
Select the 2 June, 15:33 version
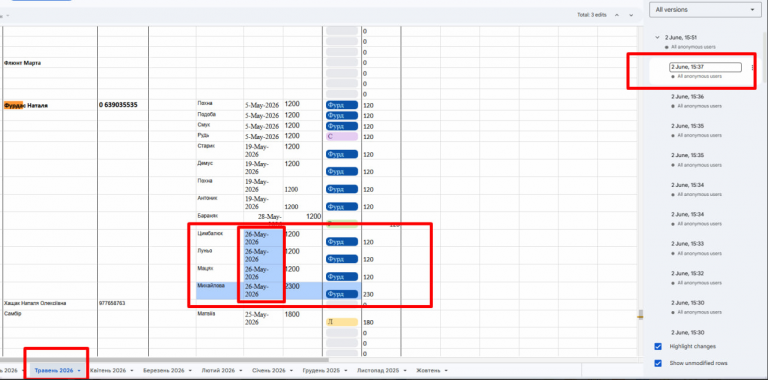pos(687,243)
